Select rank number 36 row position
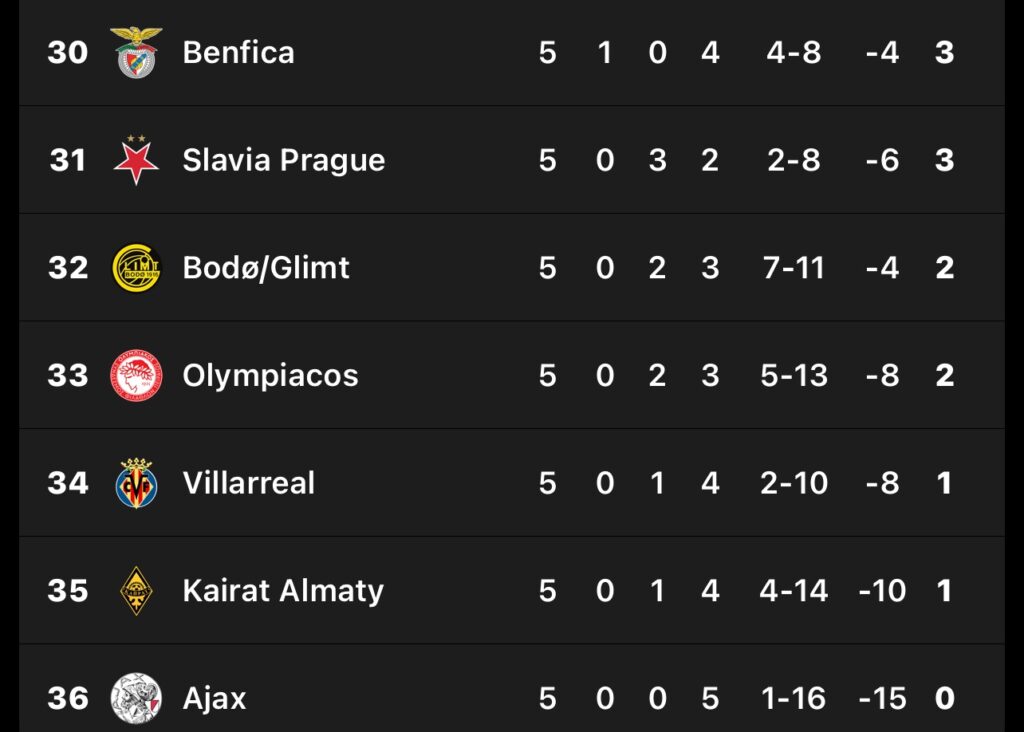 click(x=68, y=698)
